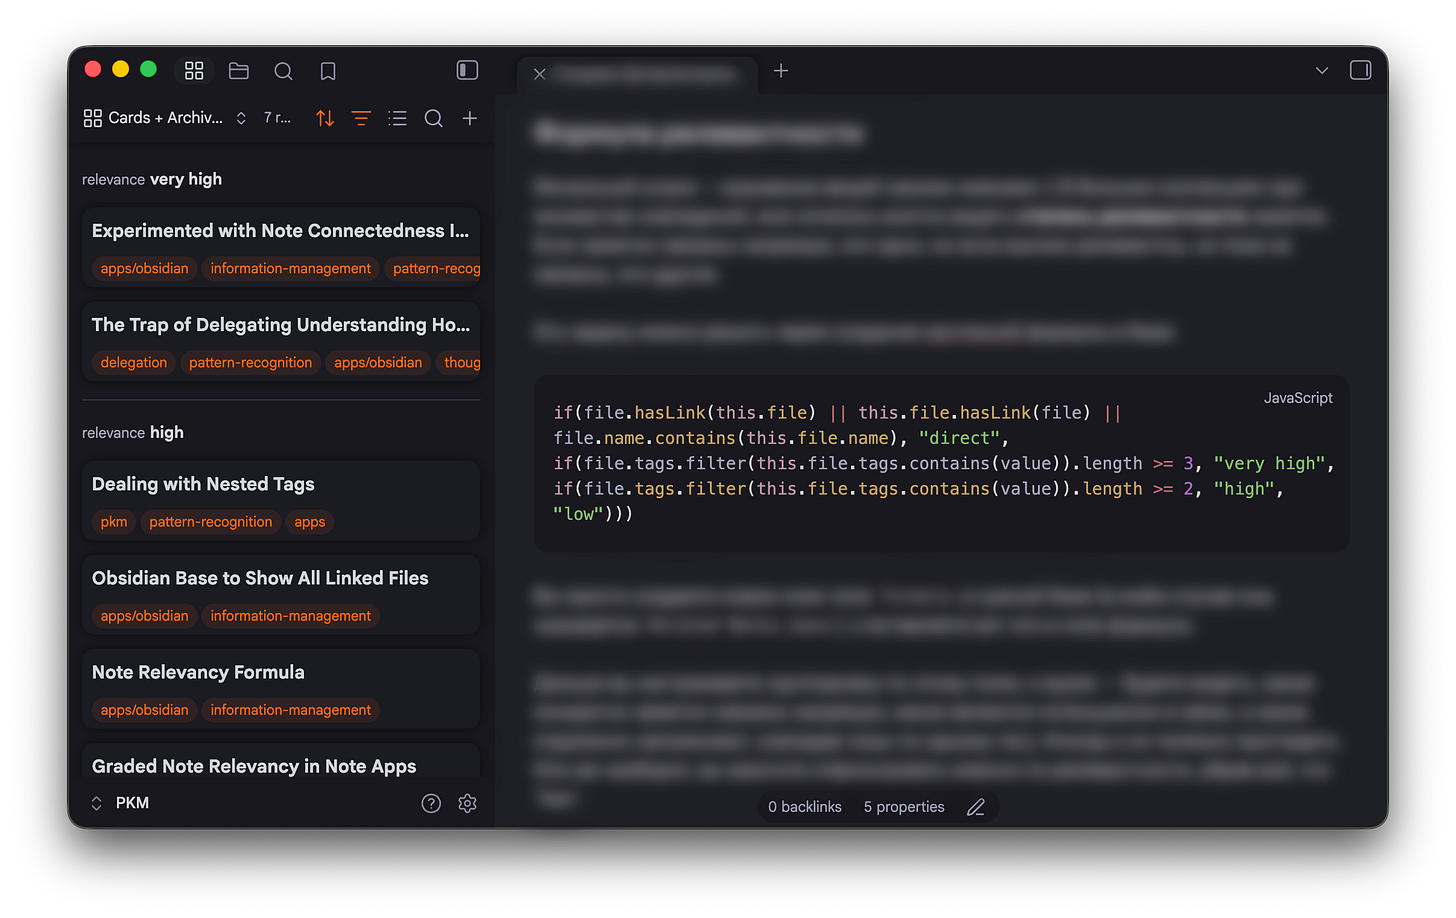Open card Experimented with Note Connectedness
Viewport: 1456px width, 918px height.
tap(281, 247)
